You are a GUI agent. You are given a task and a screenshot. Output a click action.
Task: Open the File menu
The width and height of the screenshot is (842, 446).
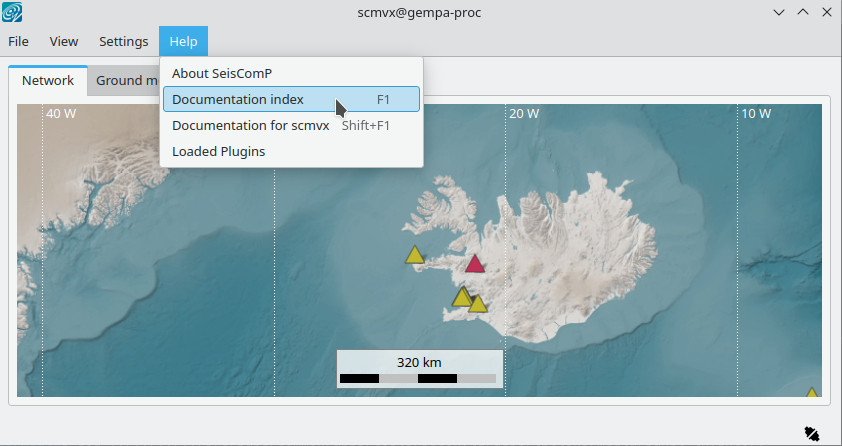pos(19,42)
